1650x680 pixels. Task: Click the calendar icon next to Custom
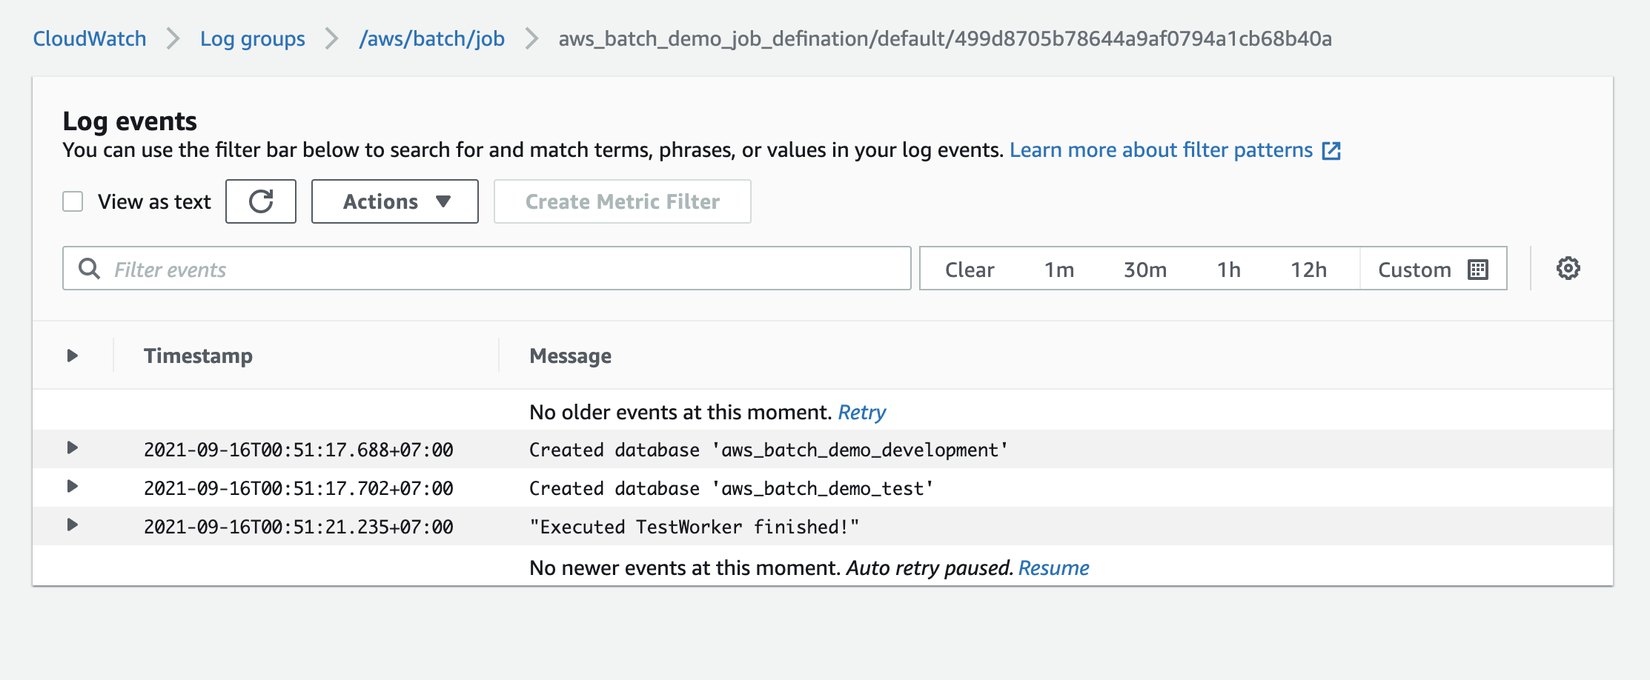click(1478, 270)
